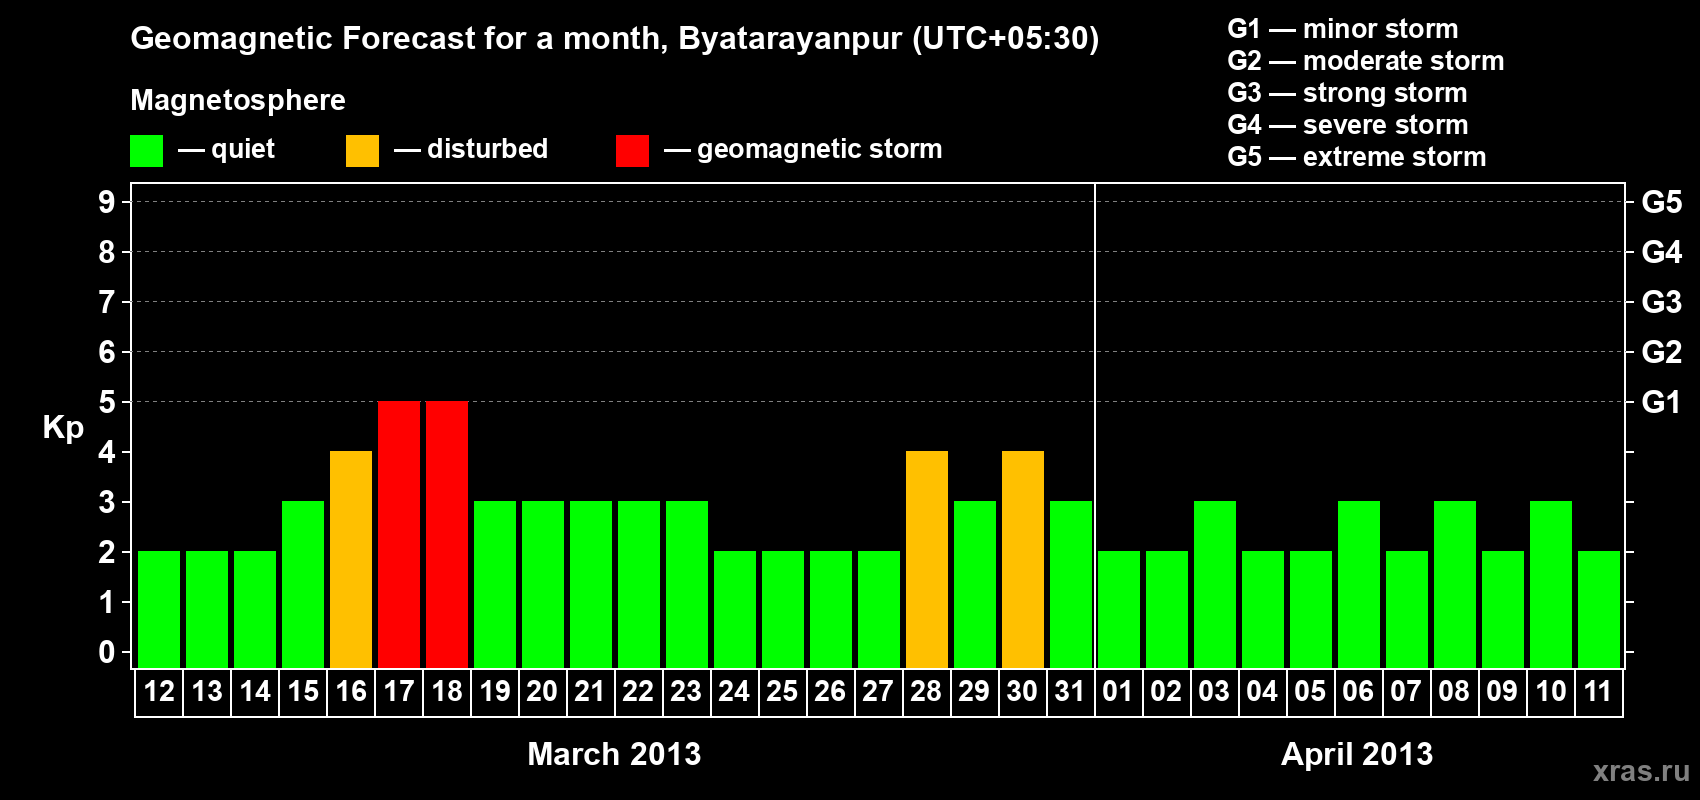The height and width of the screenshot is (800, 1700).
Task: Click the March 2013 month label
Action: coord(614,754)
